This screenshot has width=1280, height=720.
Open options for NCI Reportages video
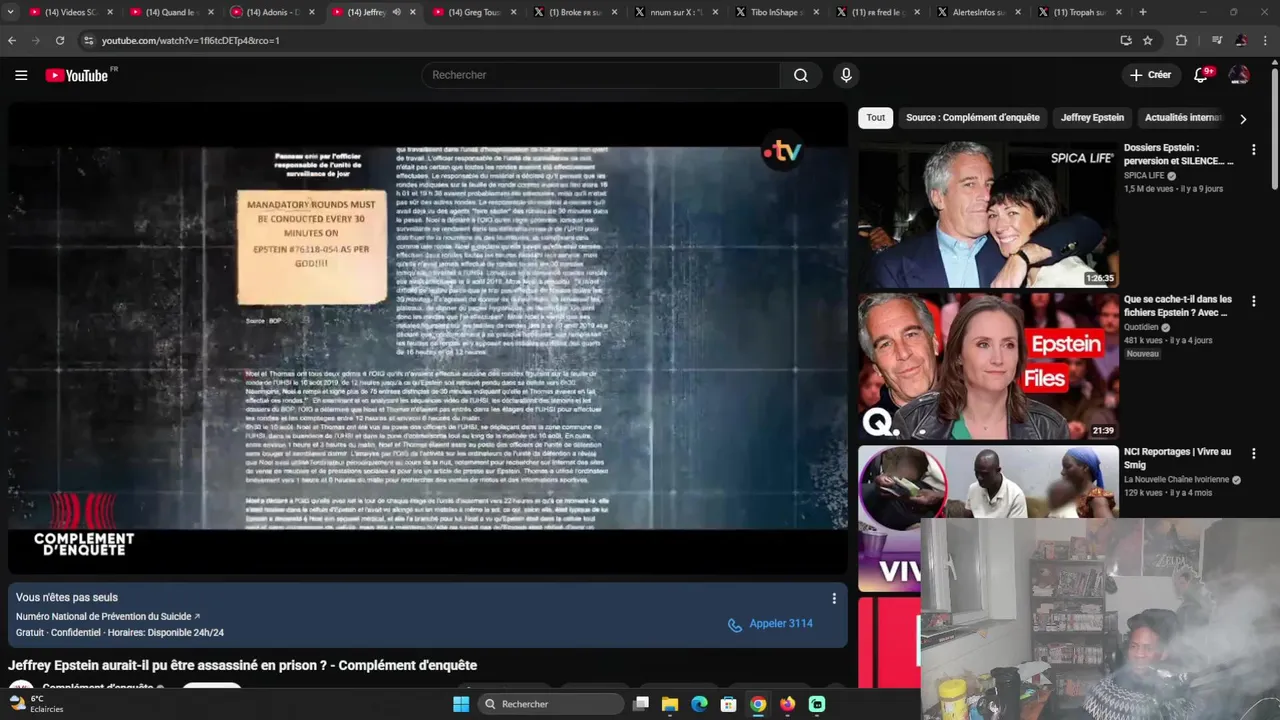[1254, 454]
